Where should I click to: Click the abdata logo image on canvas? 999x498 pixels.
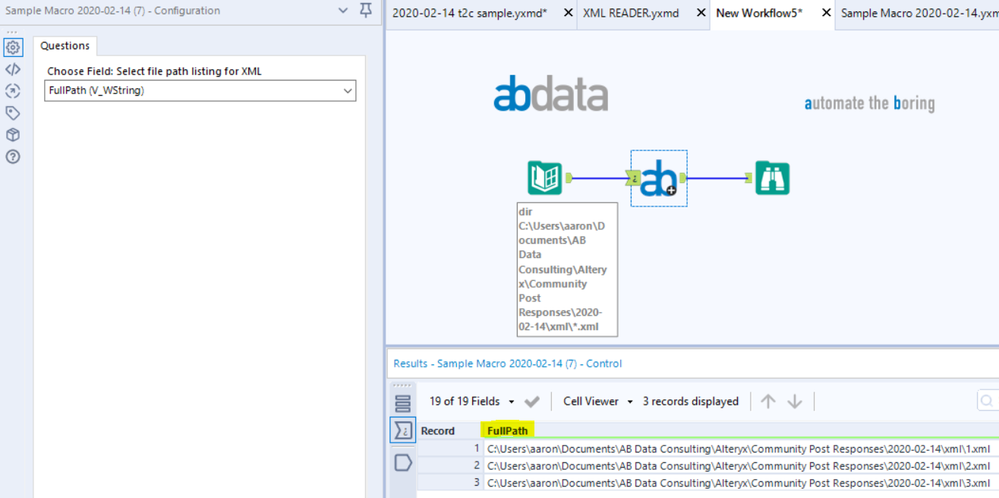tap(550, 94)
